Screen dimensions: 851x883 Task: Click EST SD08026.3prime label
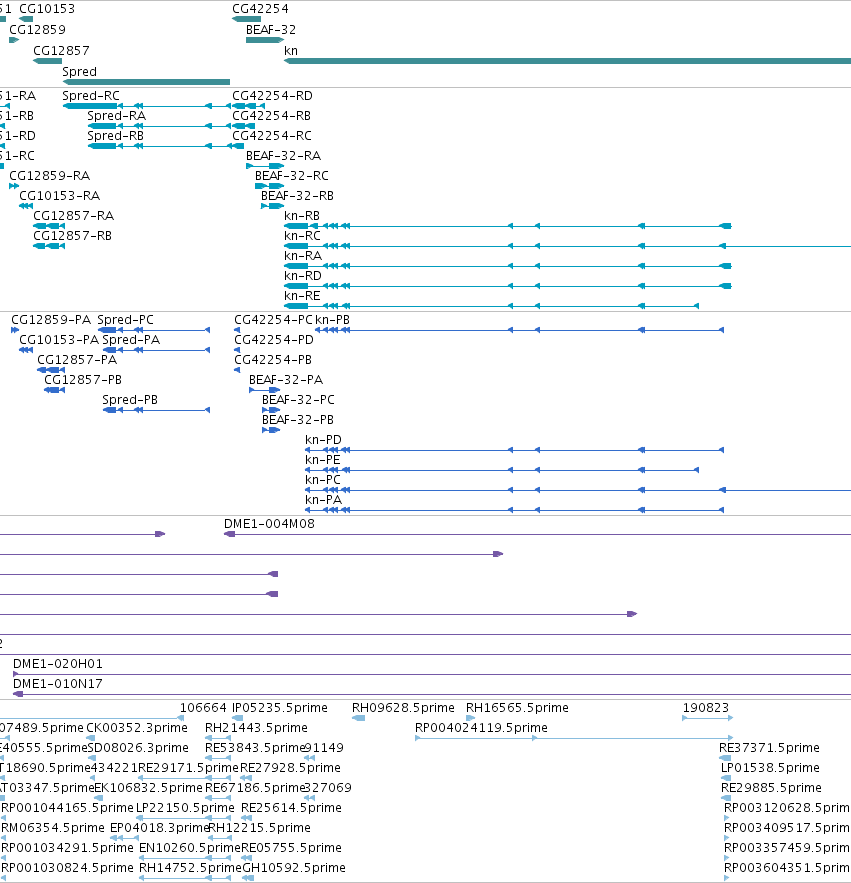coord(138,747)
